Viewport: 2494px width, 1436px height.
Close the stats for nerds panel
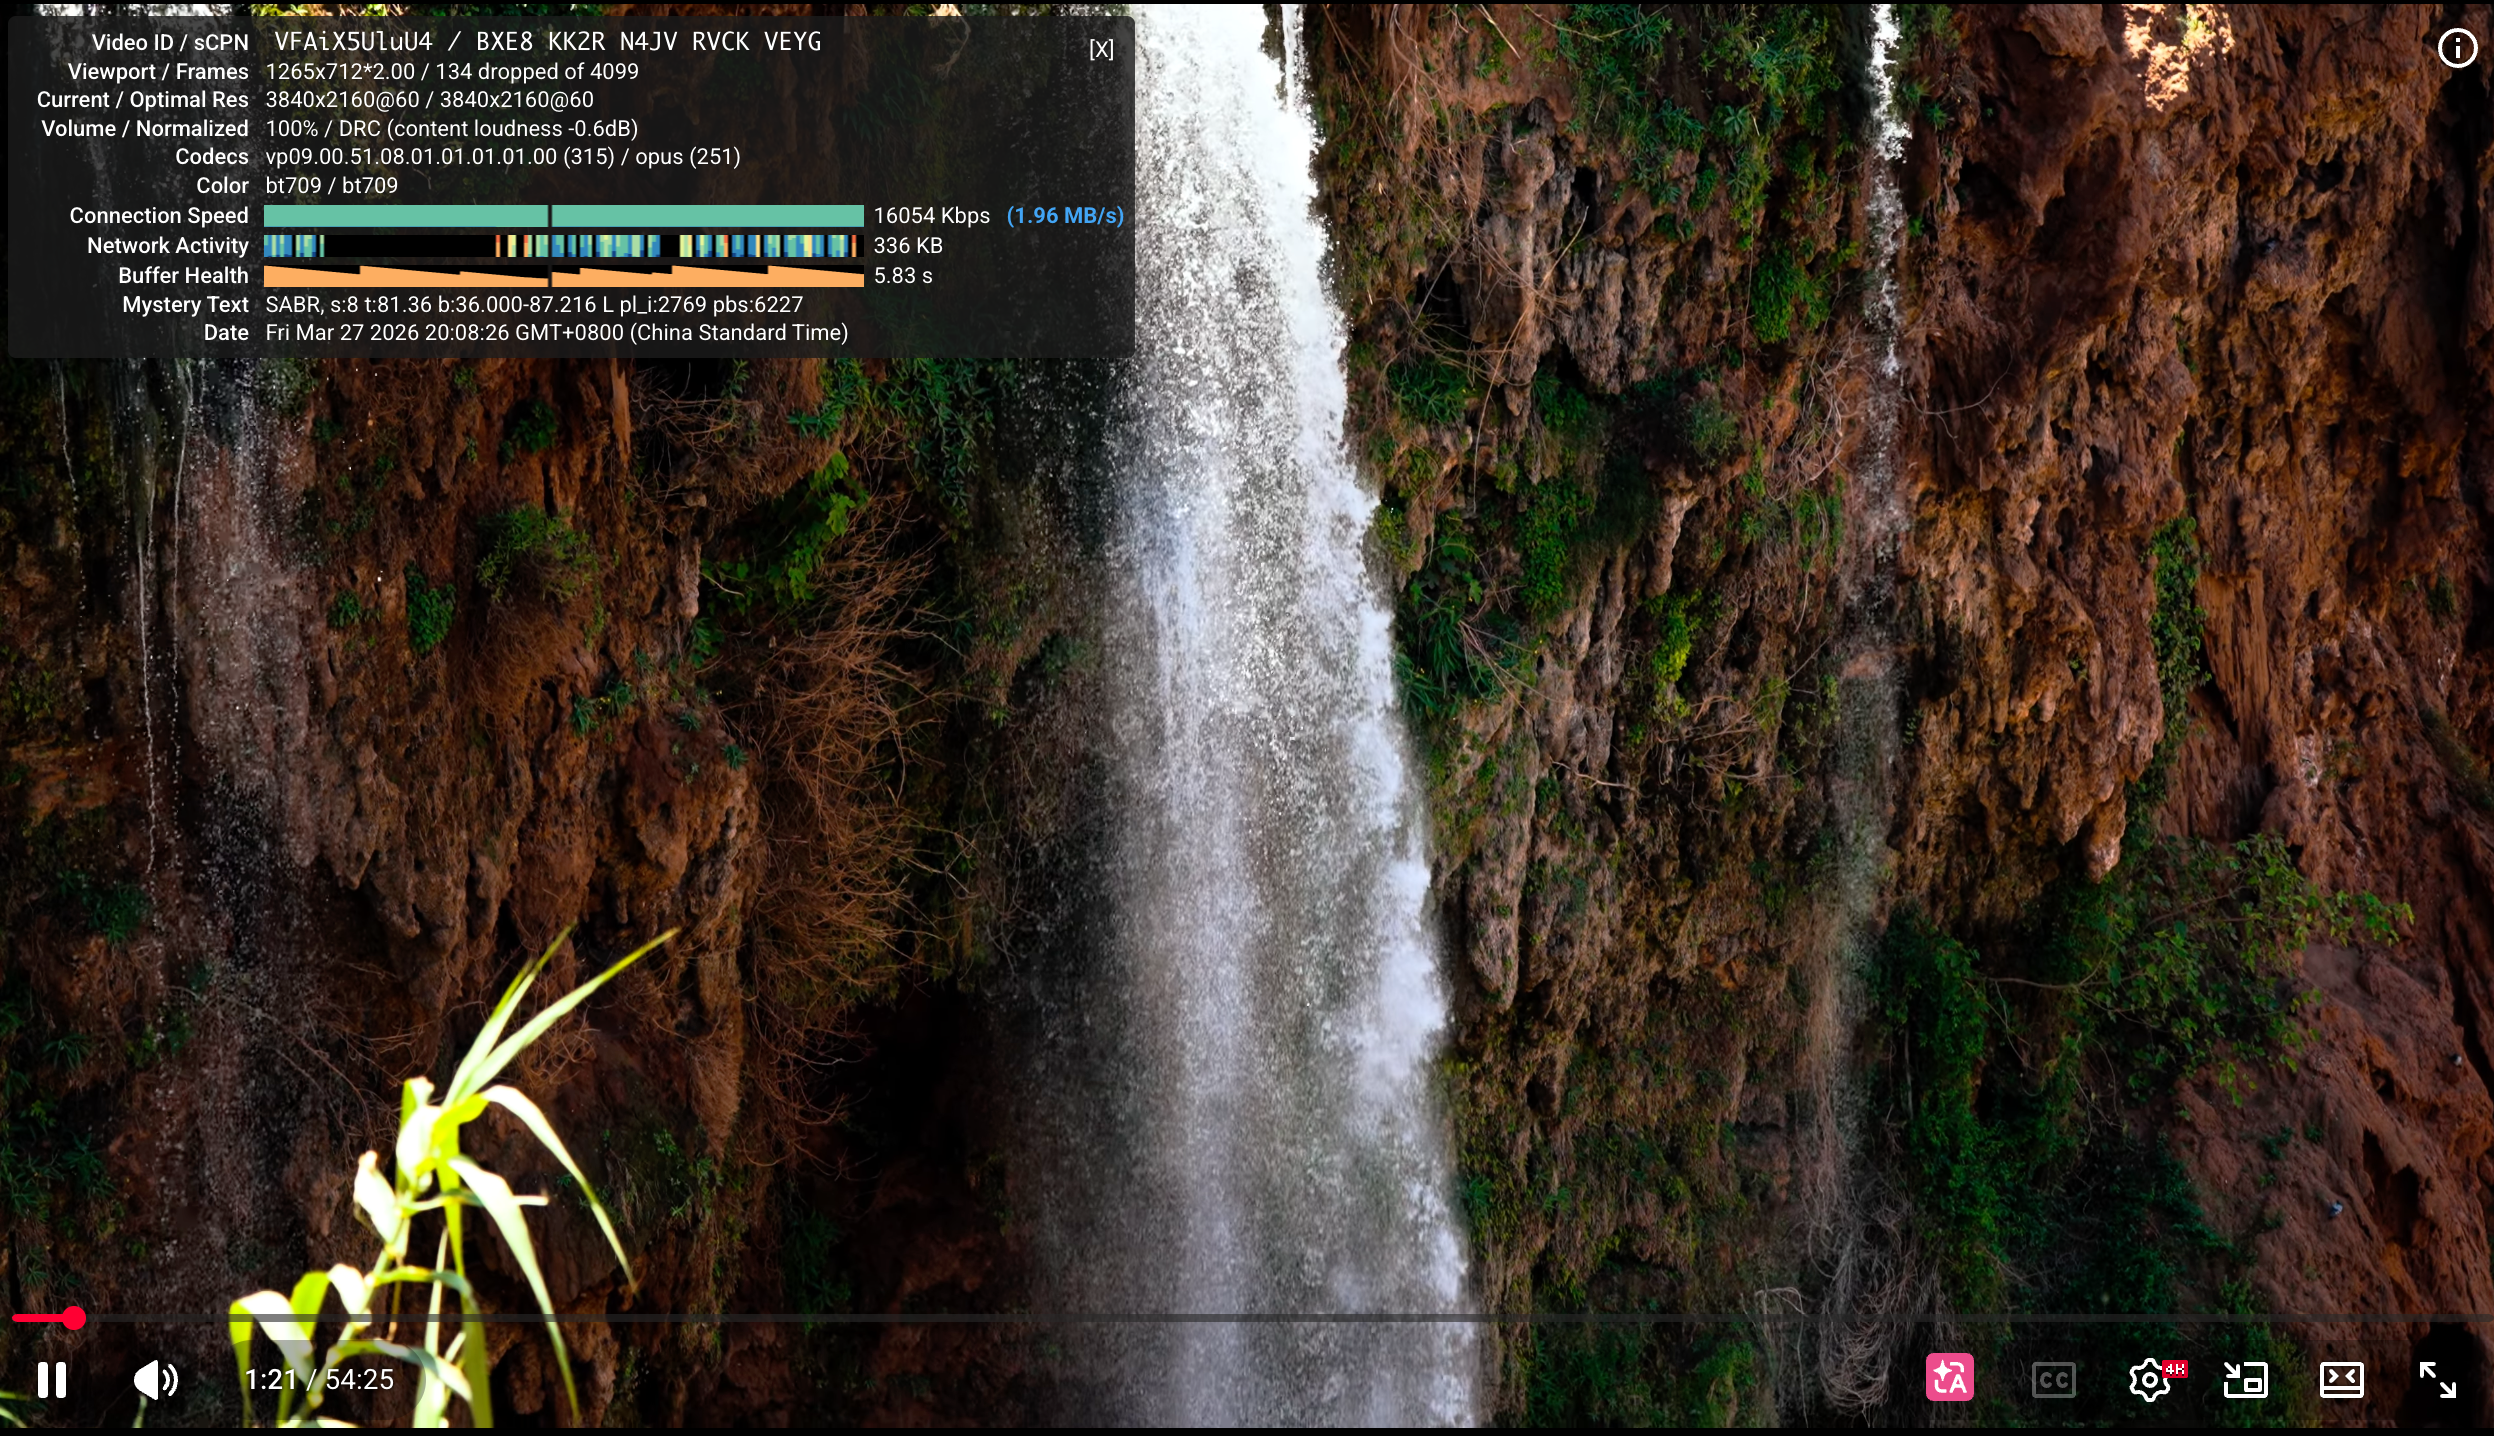pyautogui.click(x=1101, y=49)
